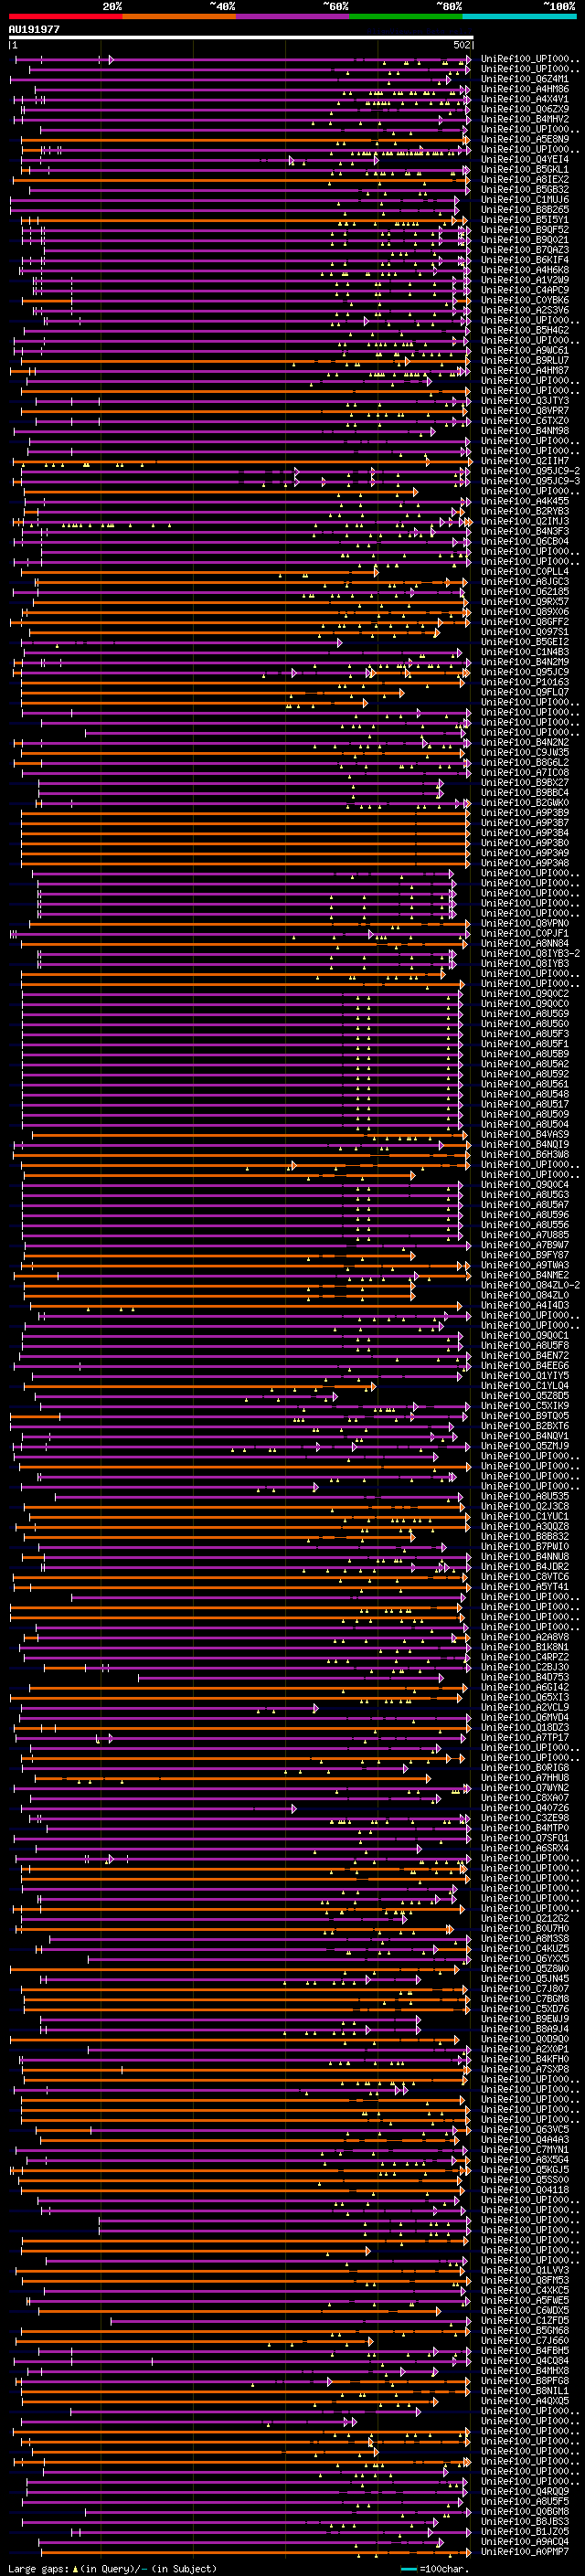585x2576 pixels.
Task: Click the purple ~60% identity legend segment
Action: 293,17
